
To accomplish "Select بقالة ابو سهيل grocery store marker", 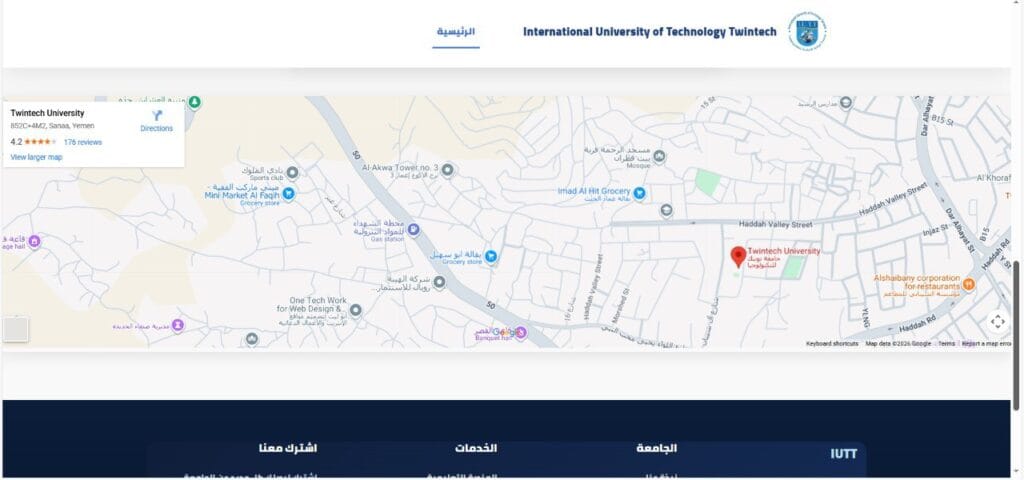I will click(x=491, y=257).
